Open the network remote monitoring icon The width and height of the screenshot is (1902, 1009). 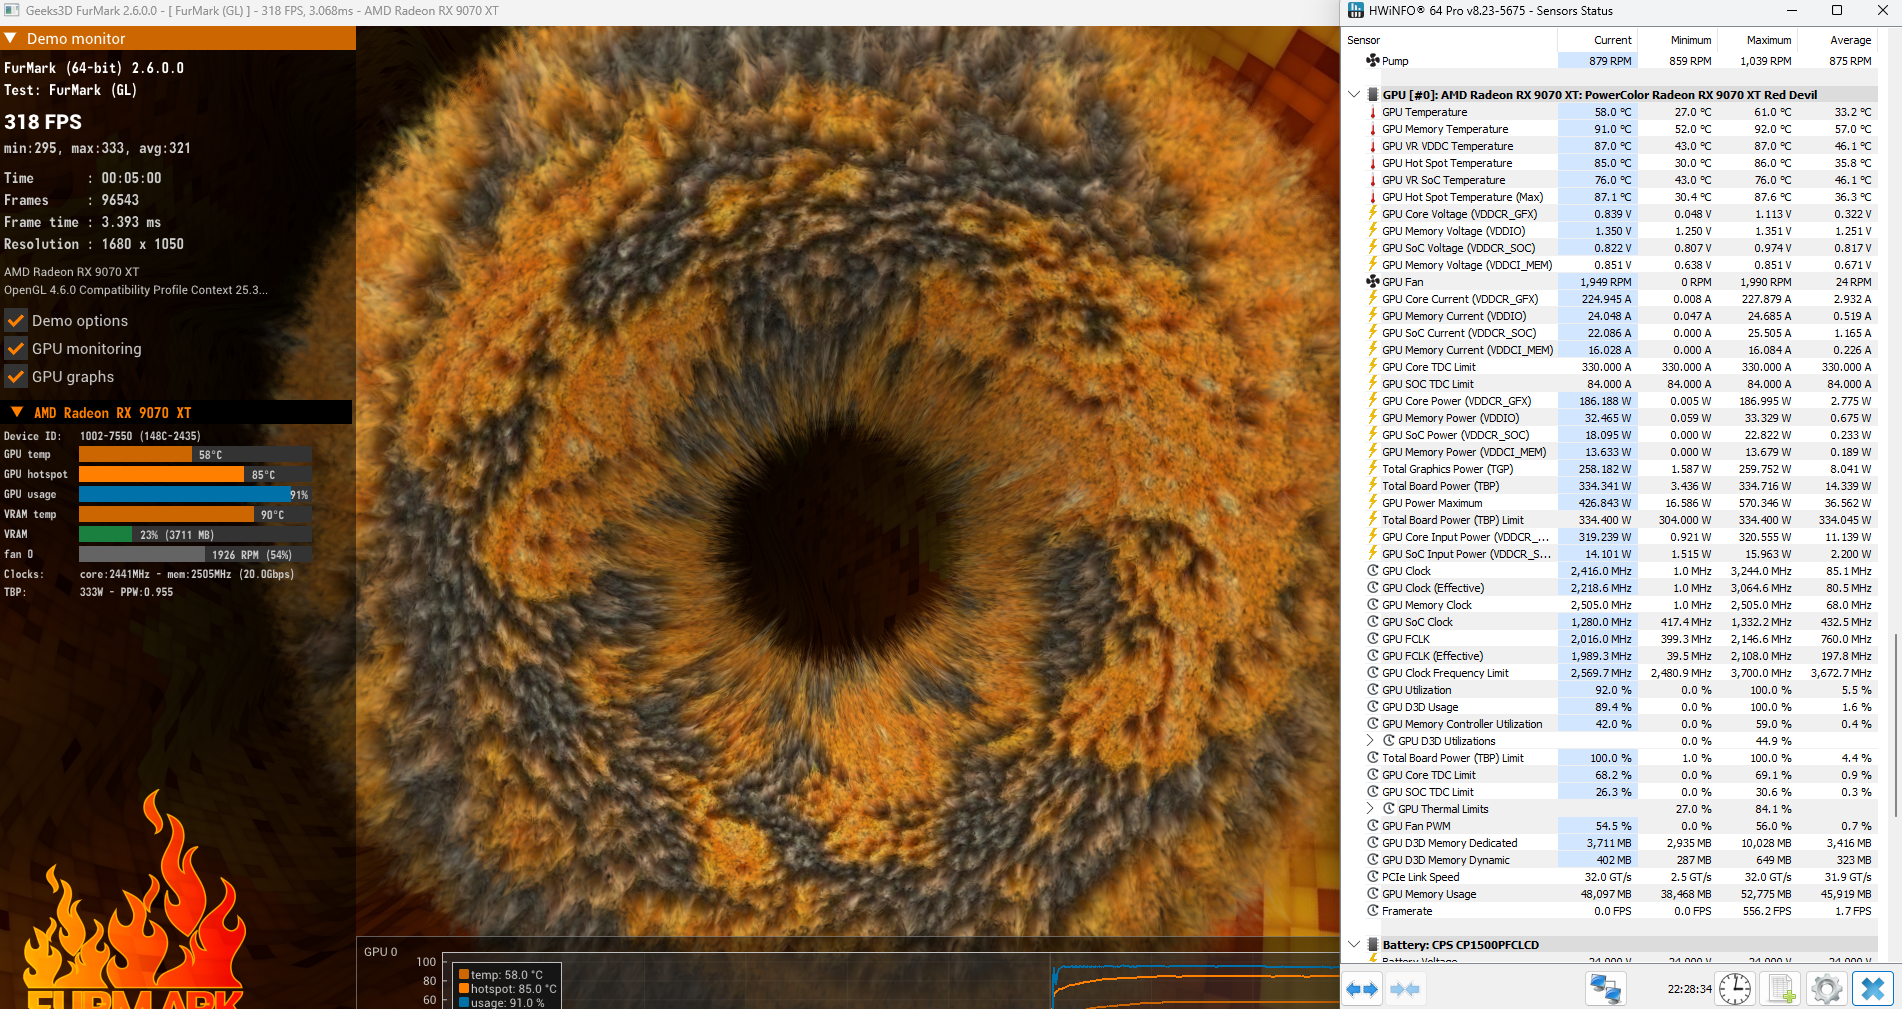[1605, 989]
